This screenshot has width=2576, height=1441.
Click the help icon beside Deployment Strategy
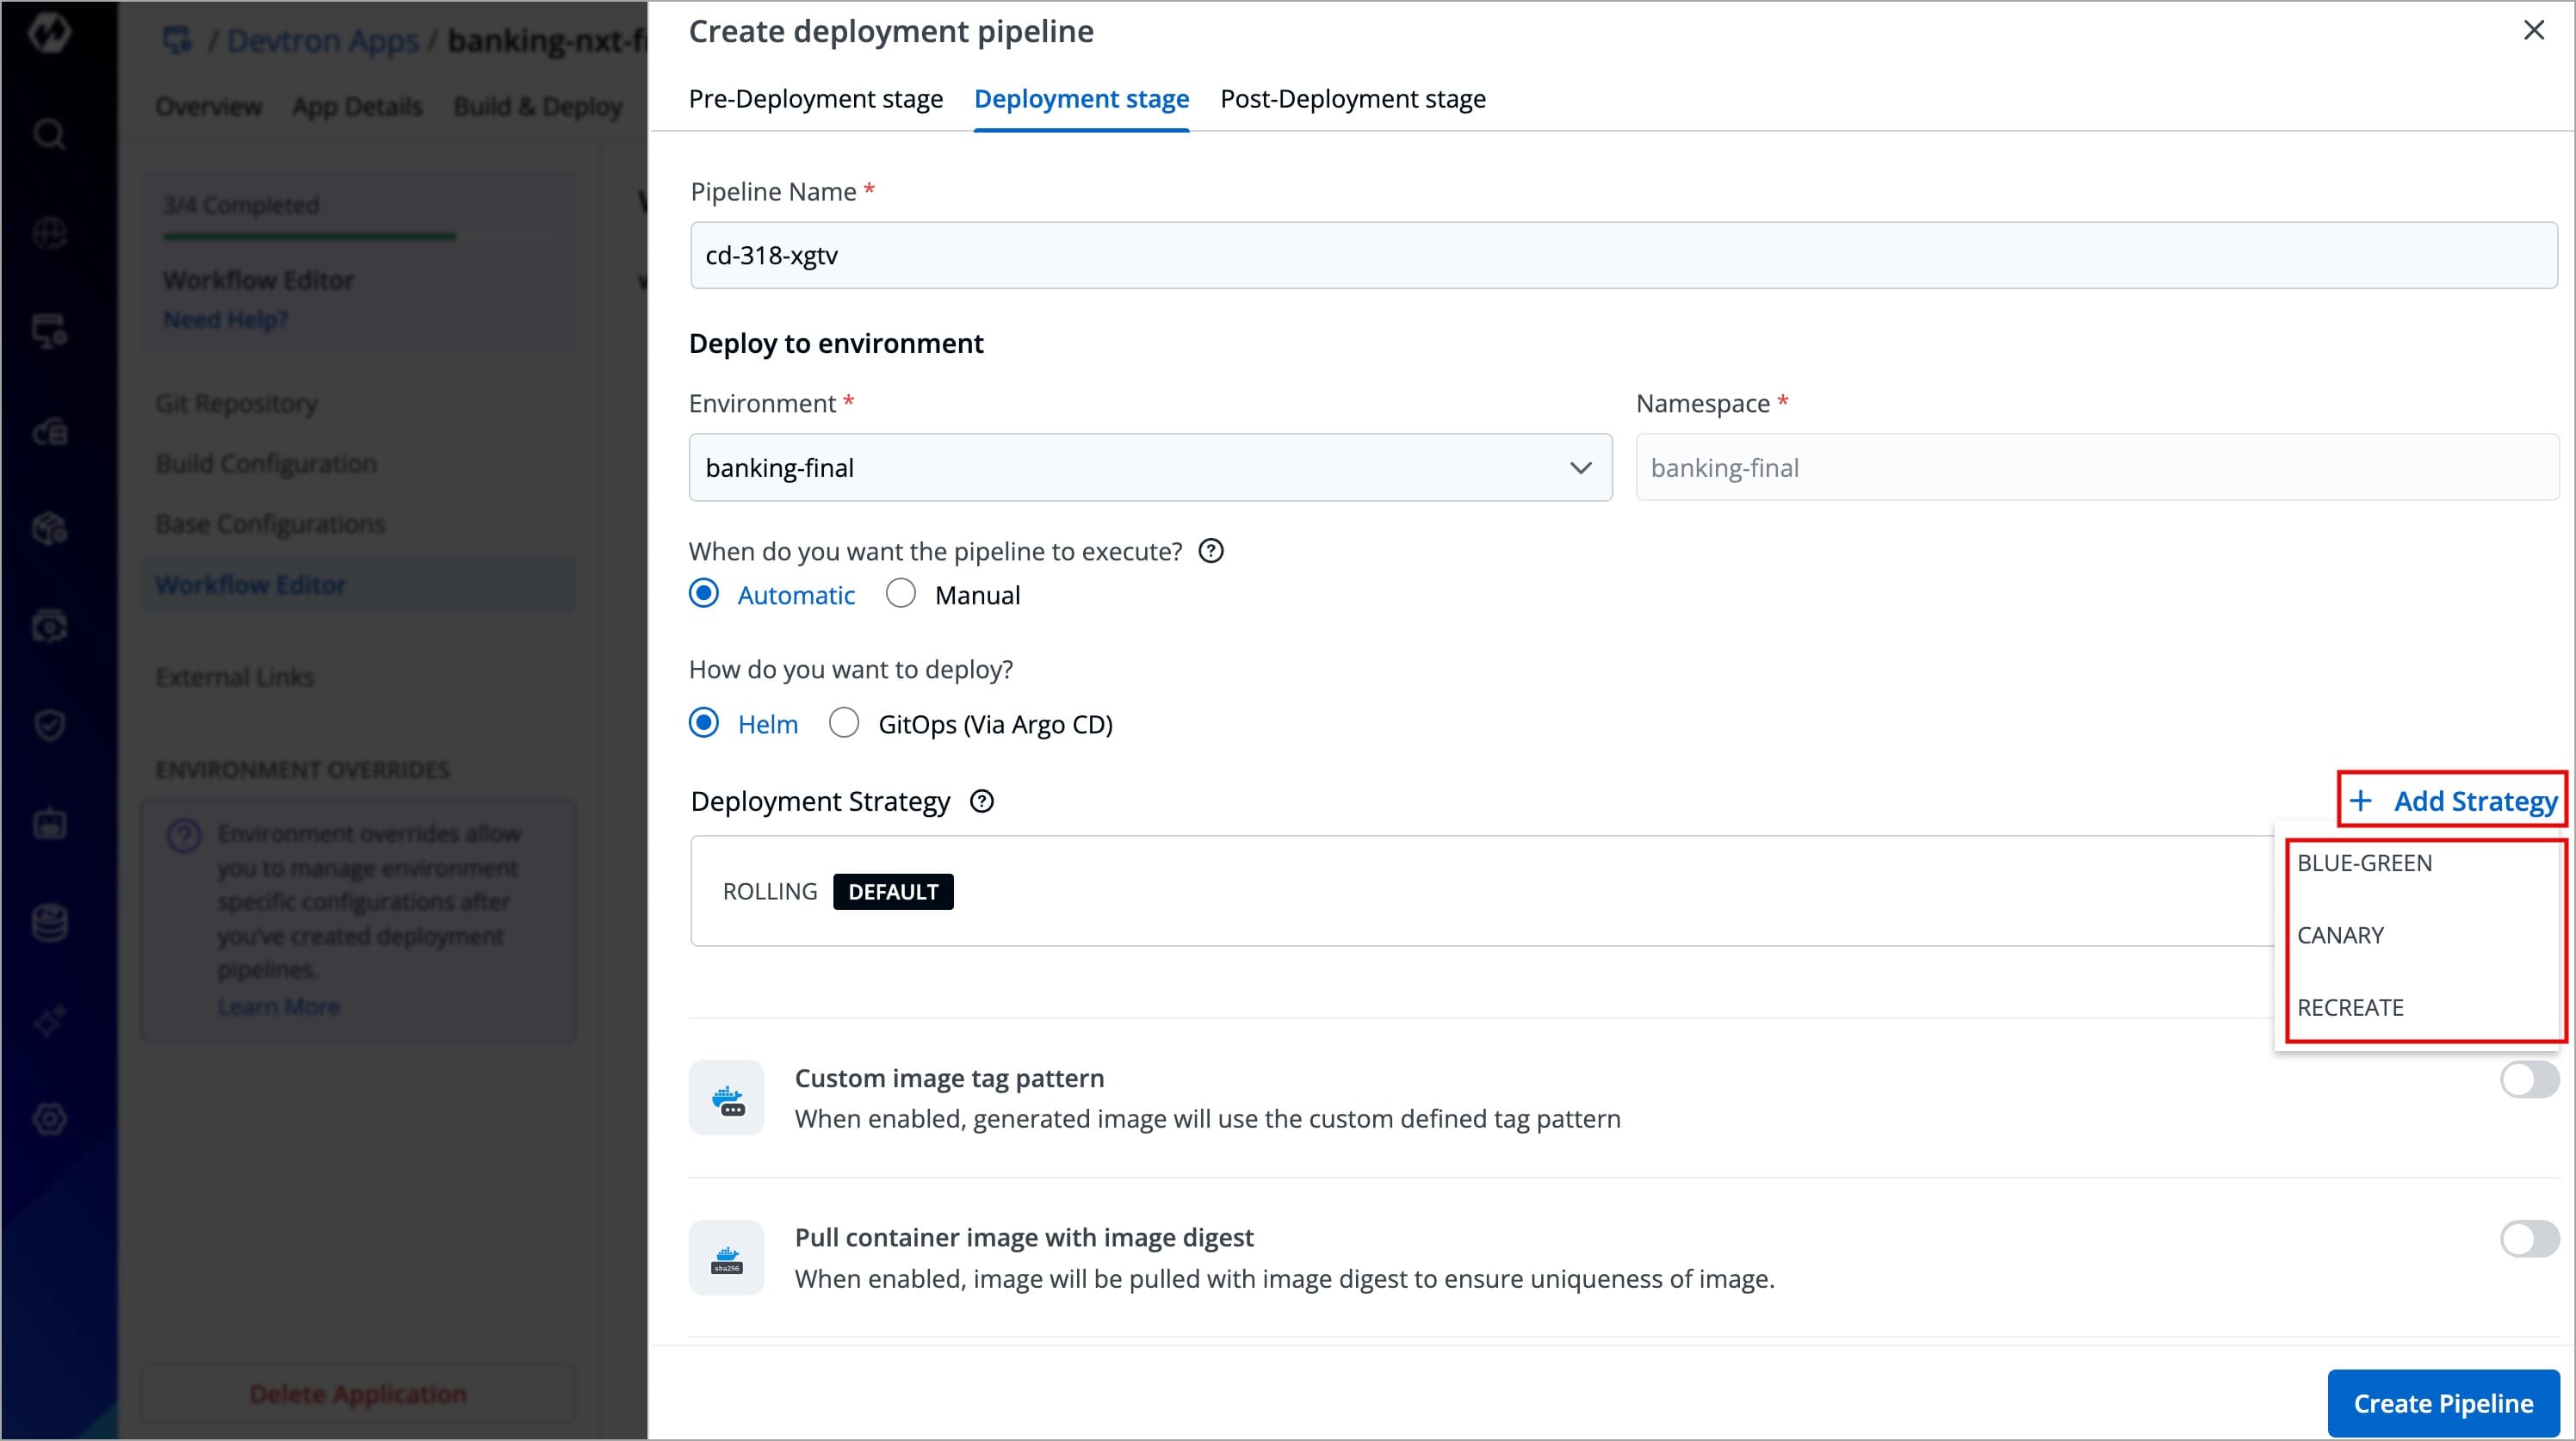(982, 801)
